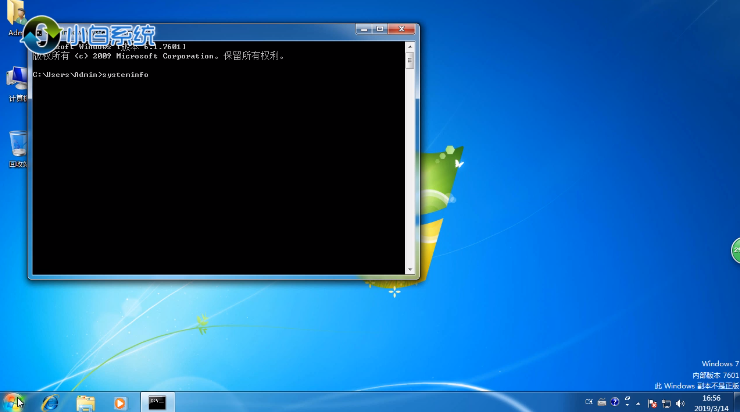This screenshot has width=740, height=412.
Task: Open the Recycle Bin desktop icon
Action: pyautogui.click(x=18, y=147)
